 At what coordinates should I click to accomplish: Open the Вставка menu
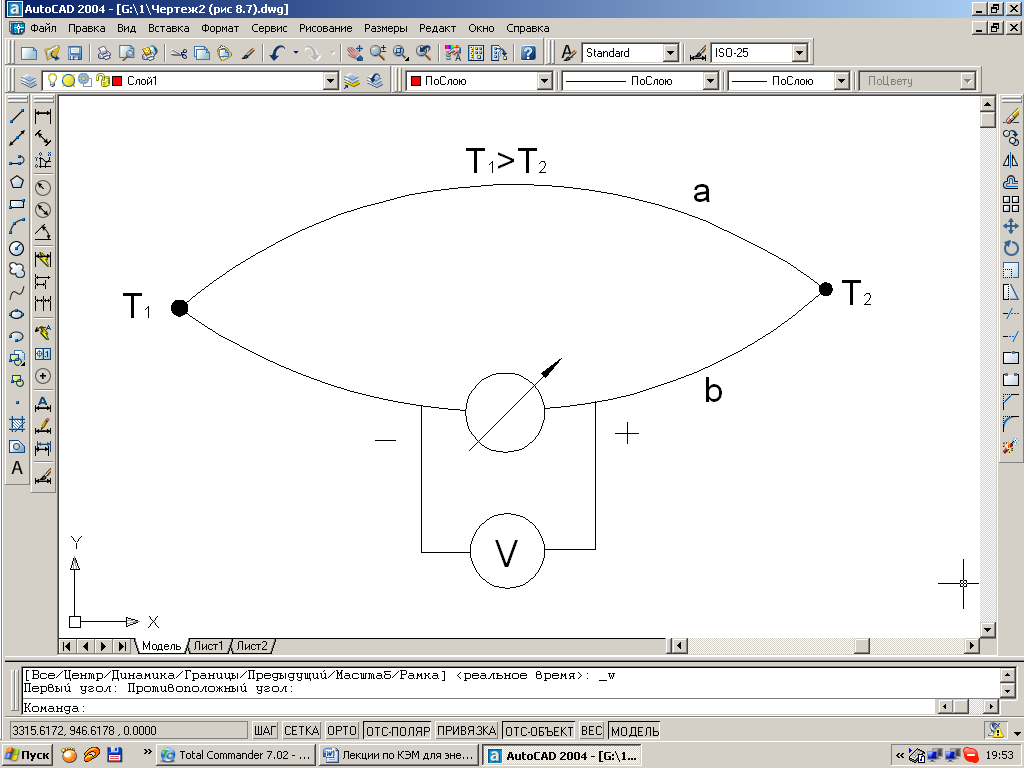pyautogui.click(x=168, y=28)
